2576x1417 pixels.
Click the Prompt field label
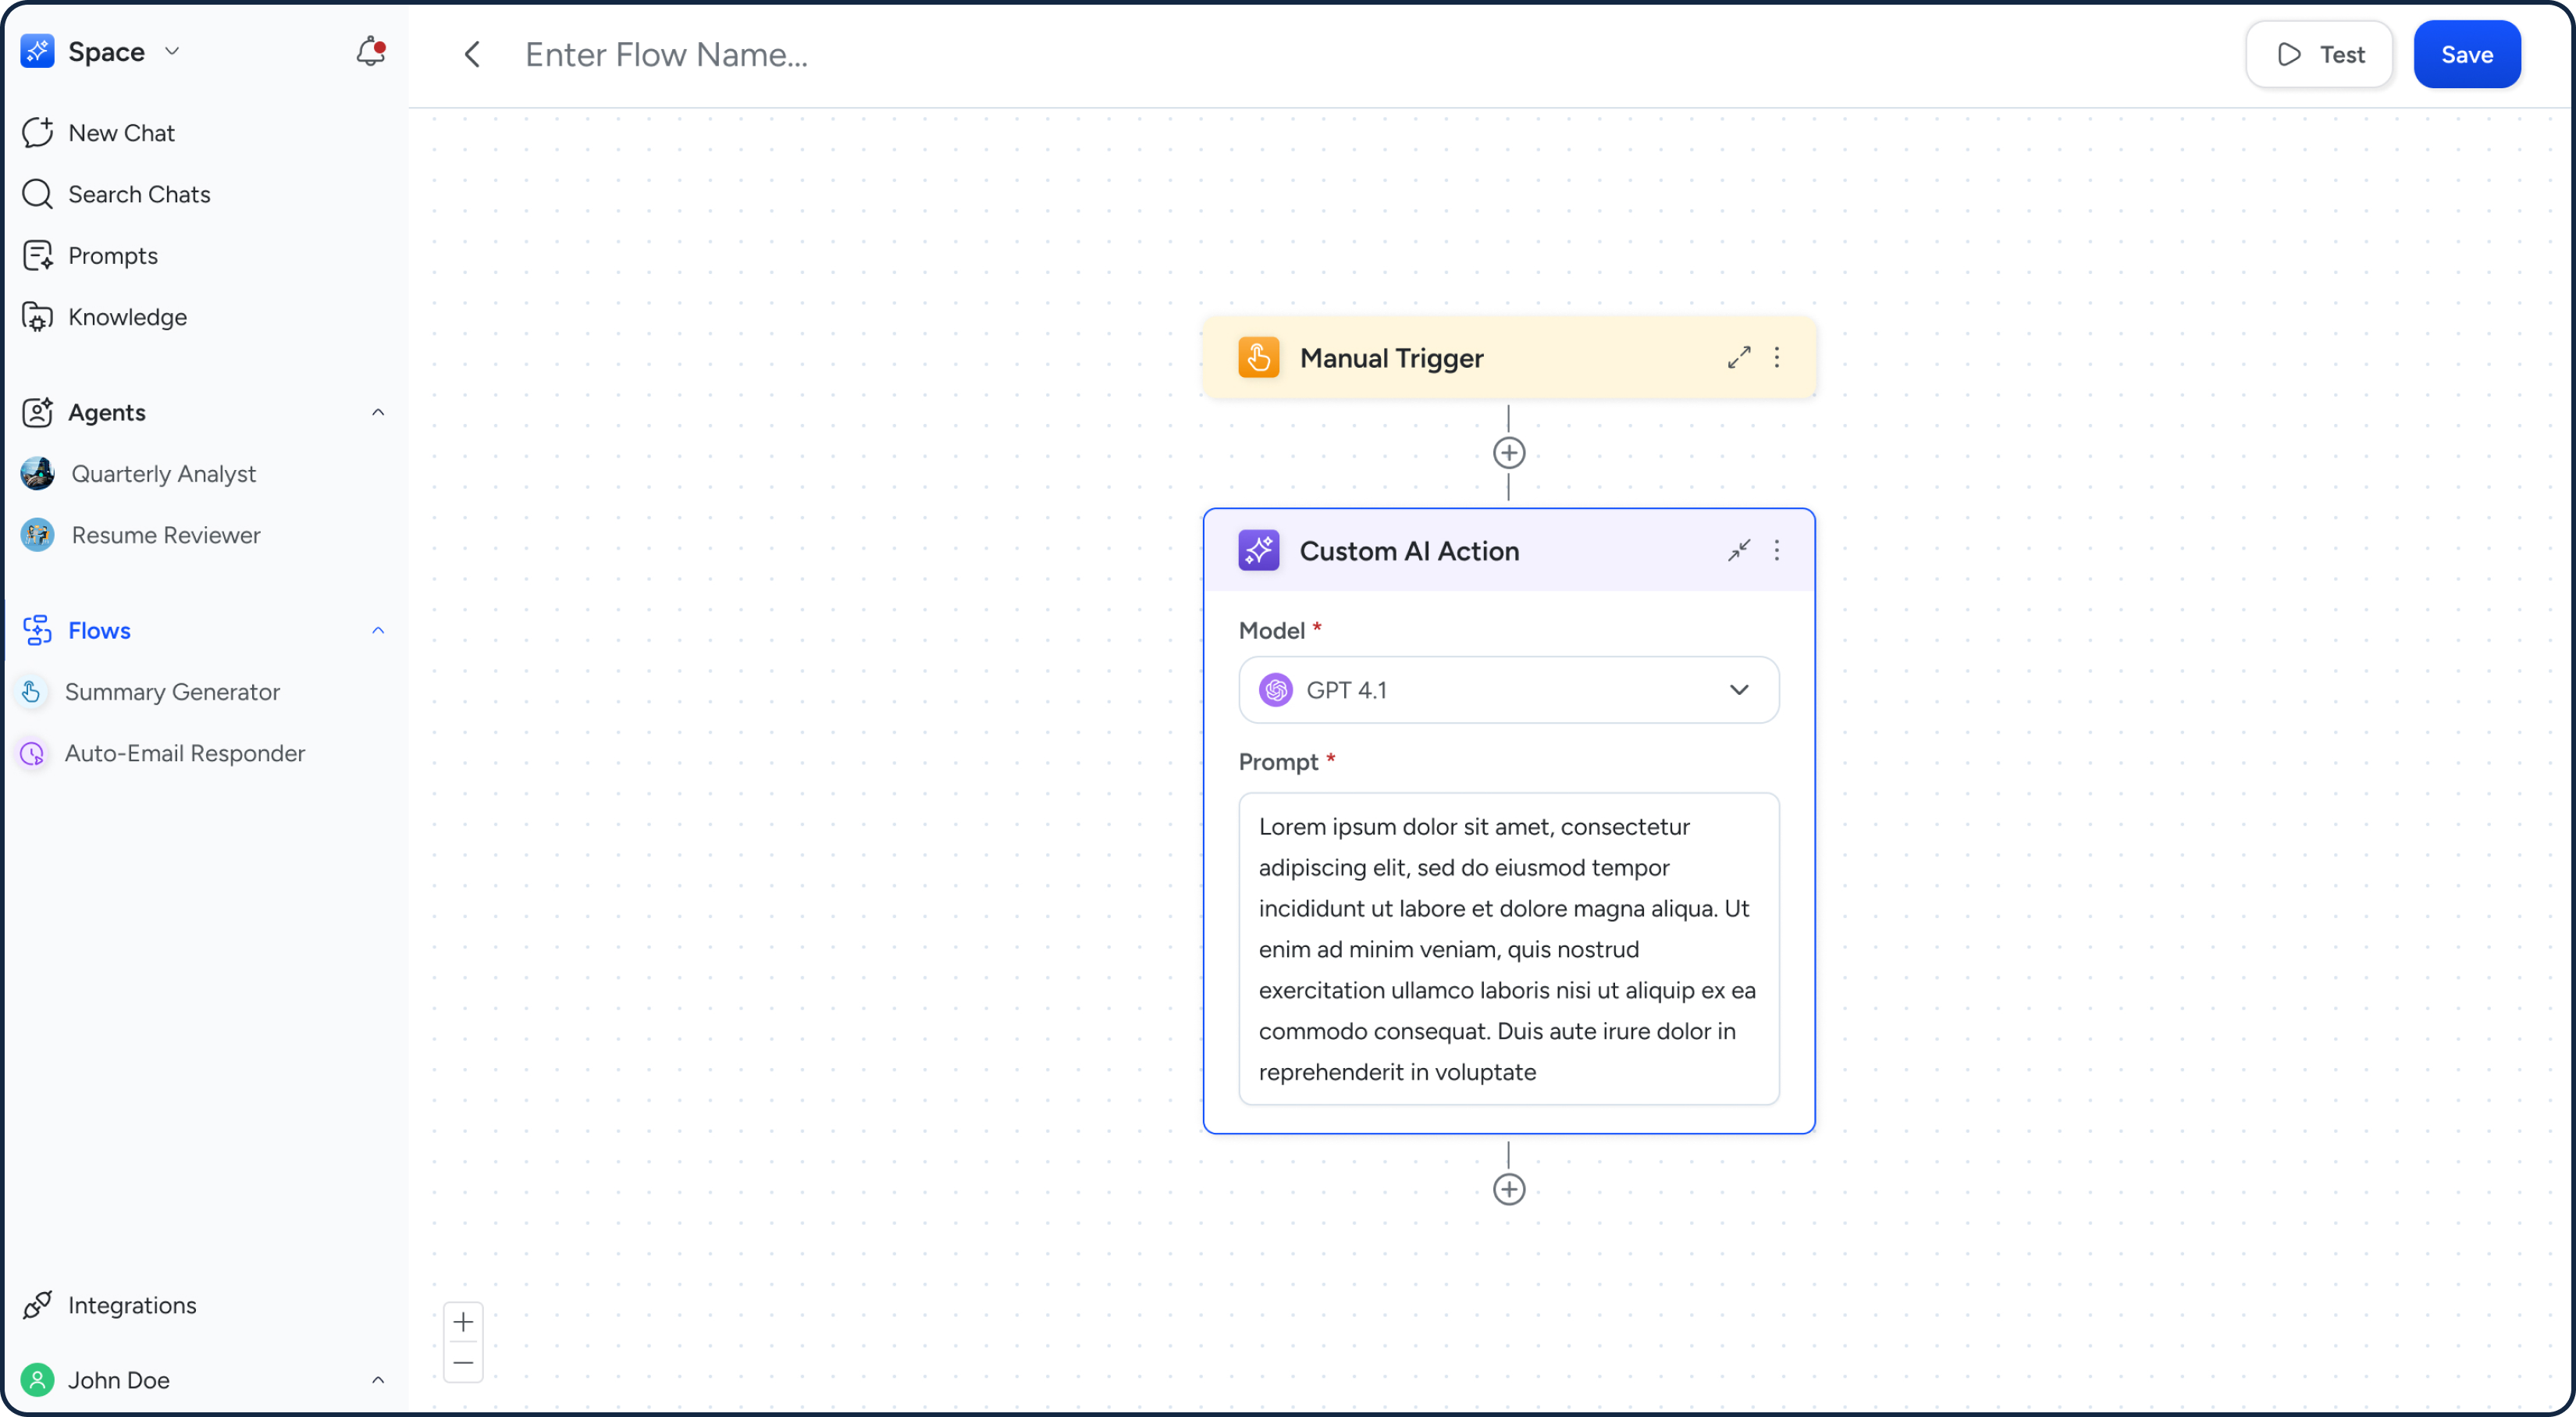pos(1278,762)
